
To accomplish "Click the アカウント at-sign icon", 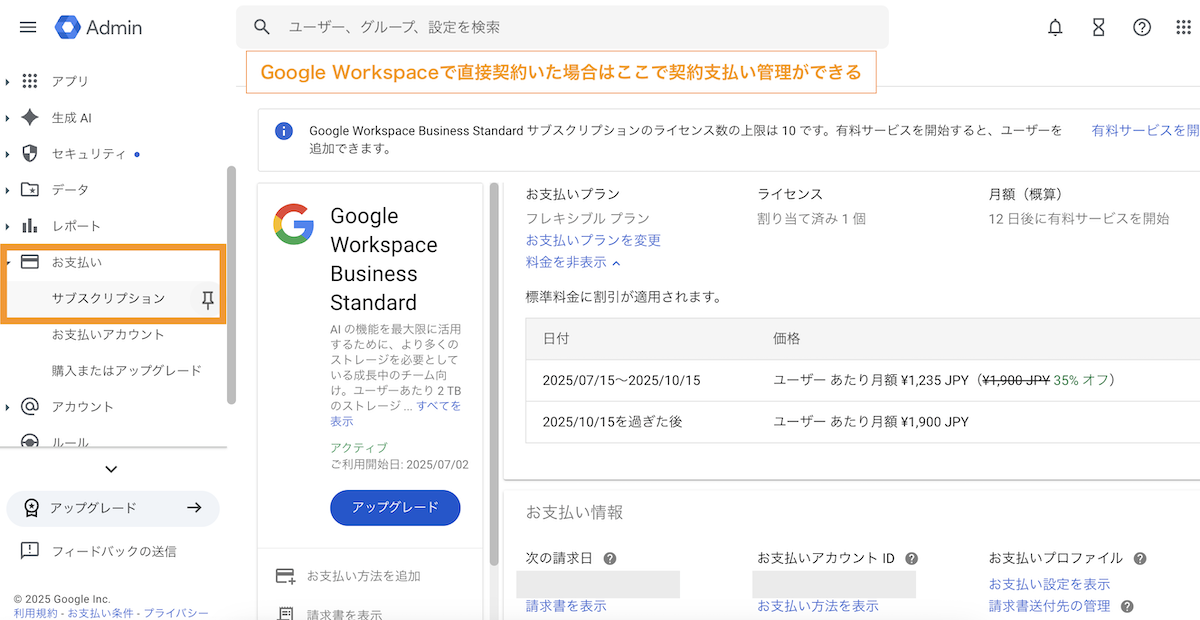I will tap(30, 406).
